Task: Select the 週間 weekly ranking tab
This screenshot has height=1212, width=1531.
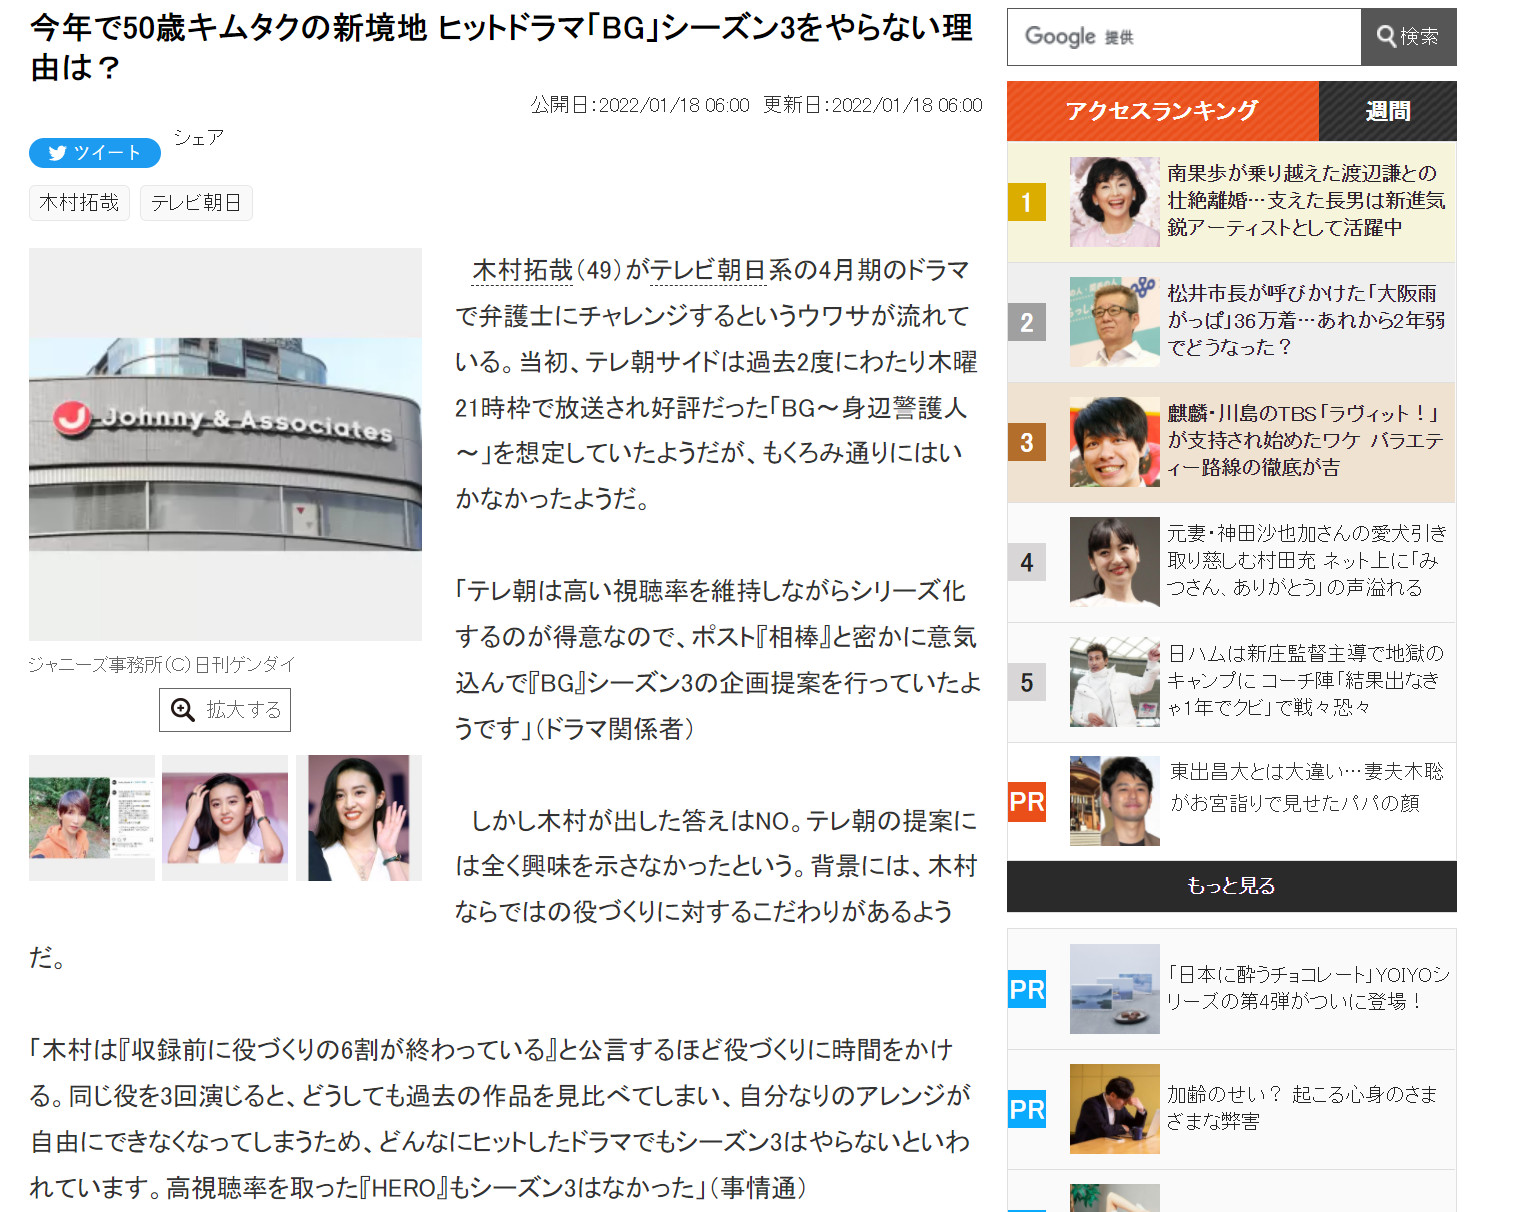Action: [1387, 111]
